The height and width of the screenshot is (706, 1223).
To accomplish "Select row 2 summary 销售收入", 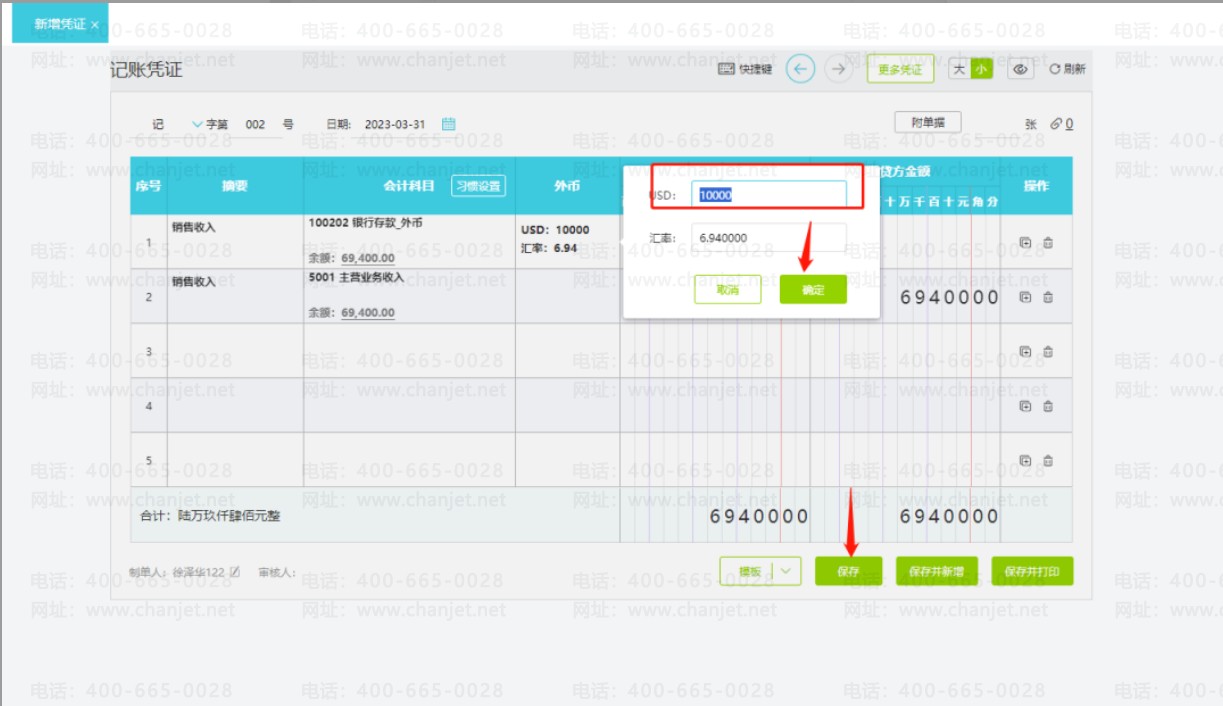I will tap(193, 282).
